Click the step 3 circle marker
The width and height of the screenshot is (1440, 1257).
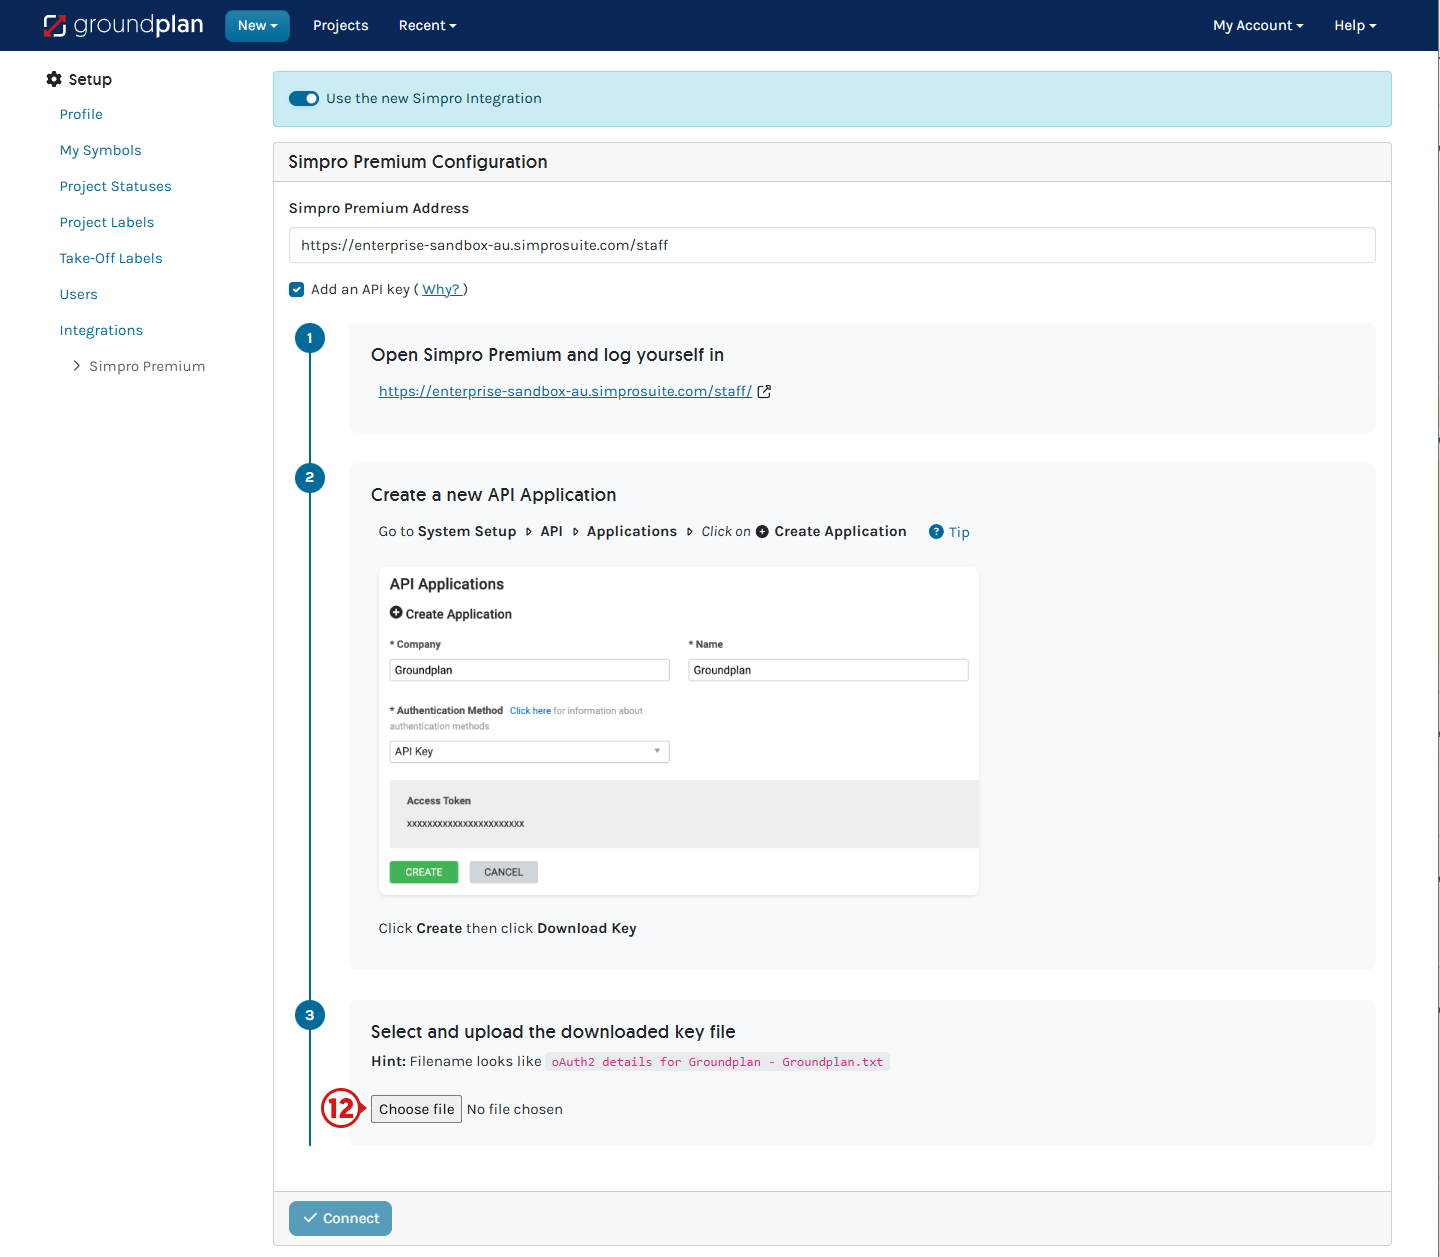(x=310, y=1015)
